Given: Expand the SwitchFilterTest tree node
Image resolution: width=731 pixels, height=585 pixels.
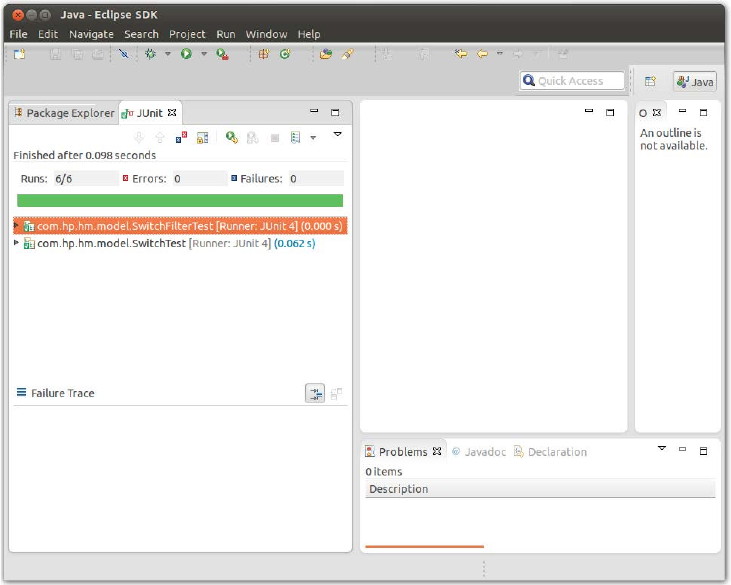Looking at the screenshot, I should [x=17, y=226].
